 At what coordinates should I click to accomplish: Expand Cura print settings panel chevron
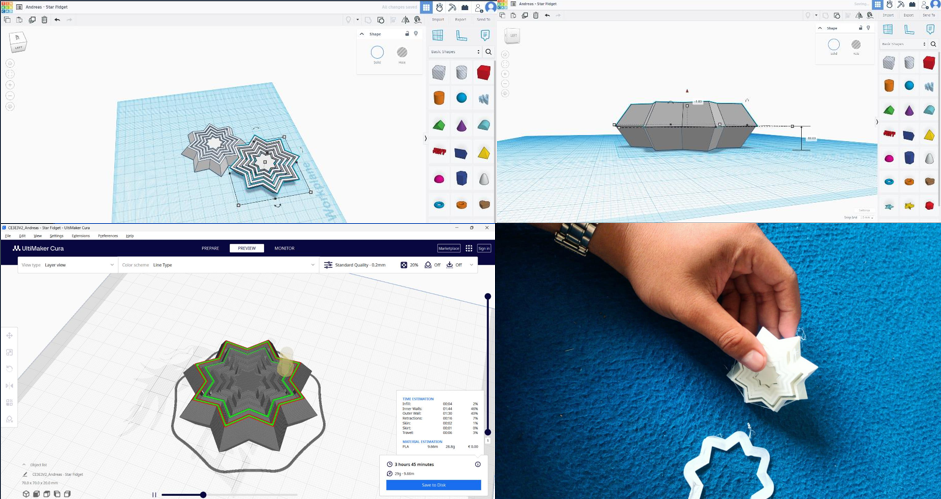(472, 265)
